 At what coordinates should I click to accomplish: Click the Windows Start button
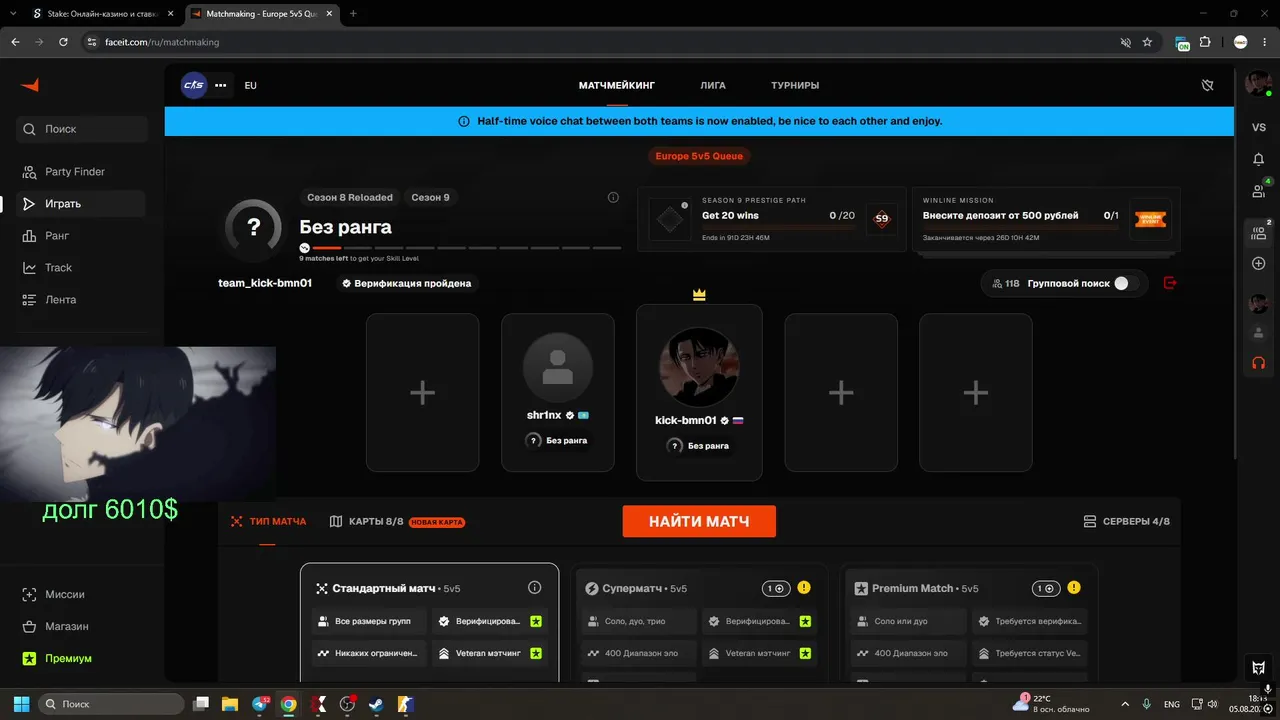point(22,704)
